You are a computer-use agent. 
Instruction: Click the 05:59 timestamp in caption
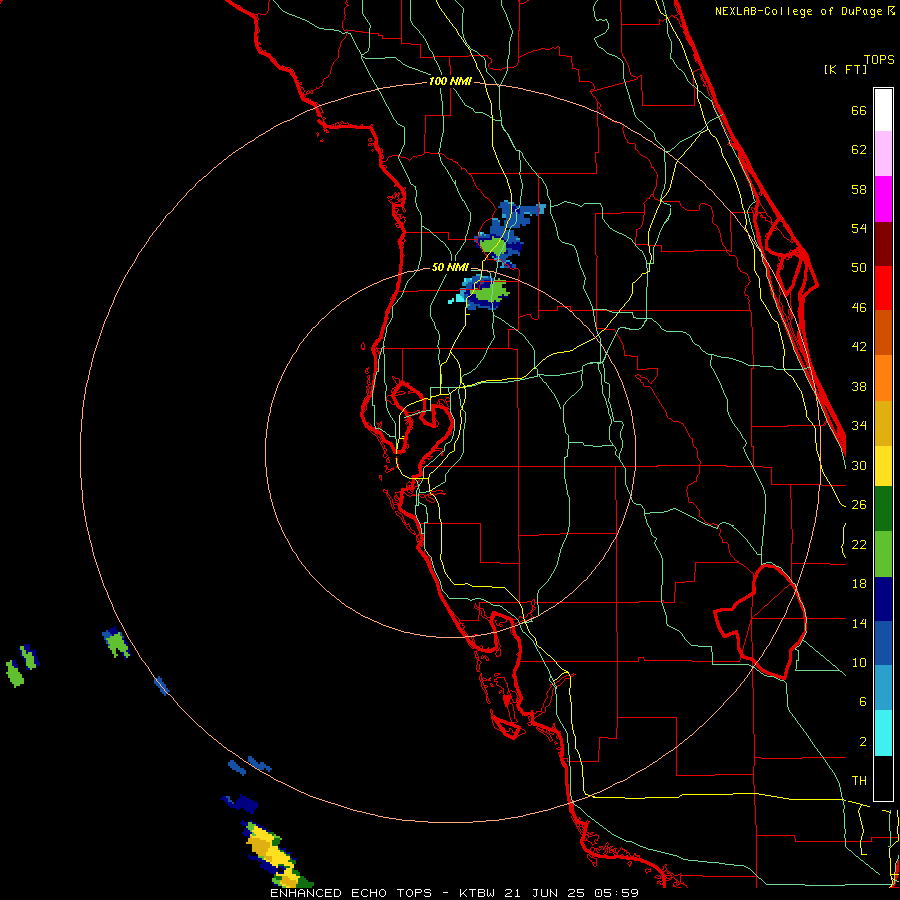616,893
